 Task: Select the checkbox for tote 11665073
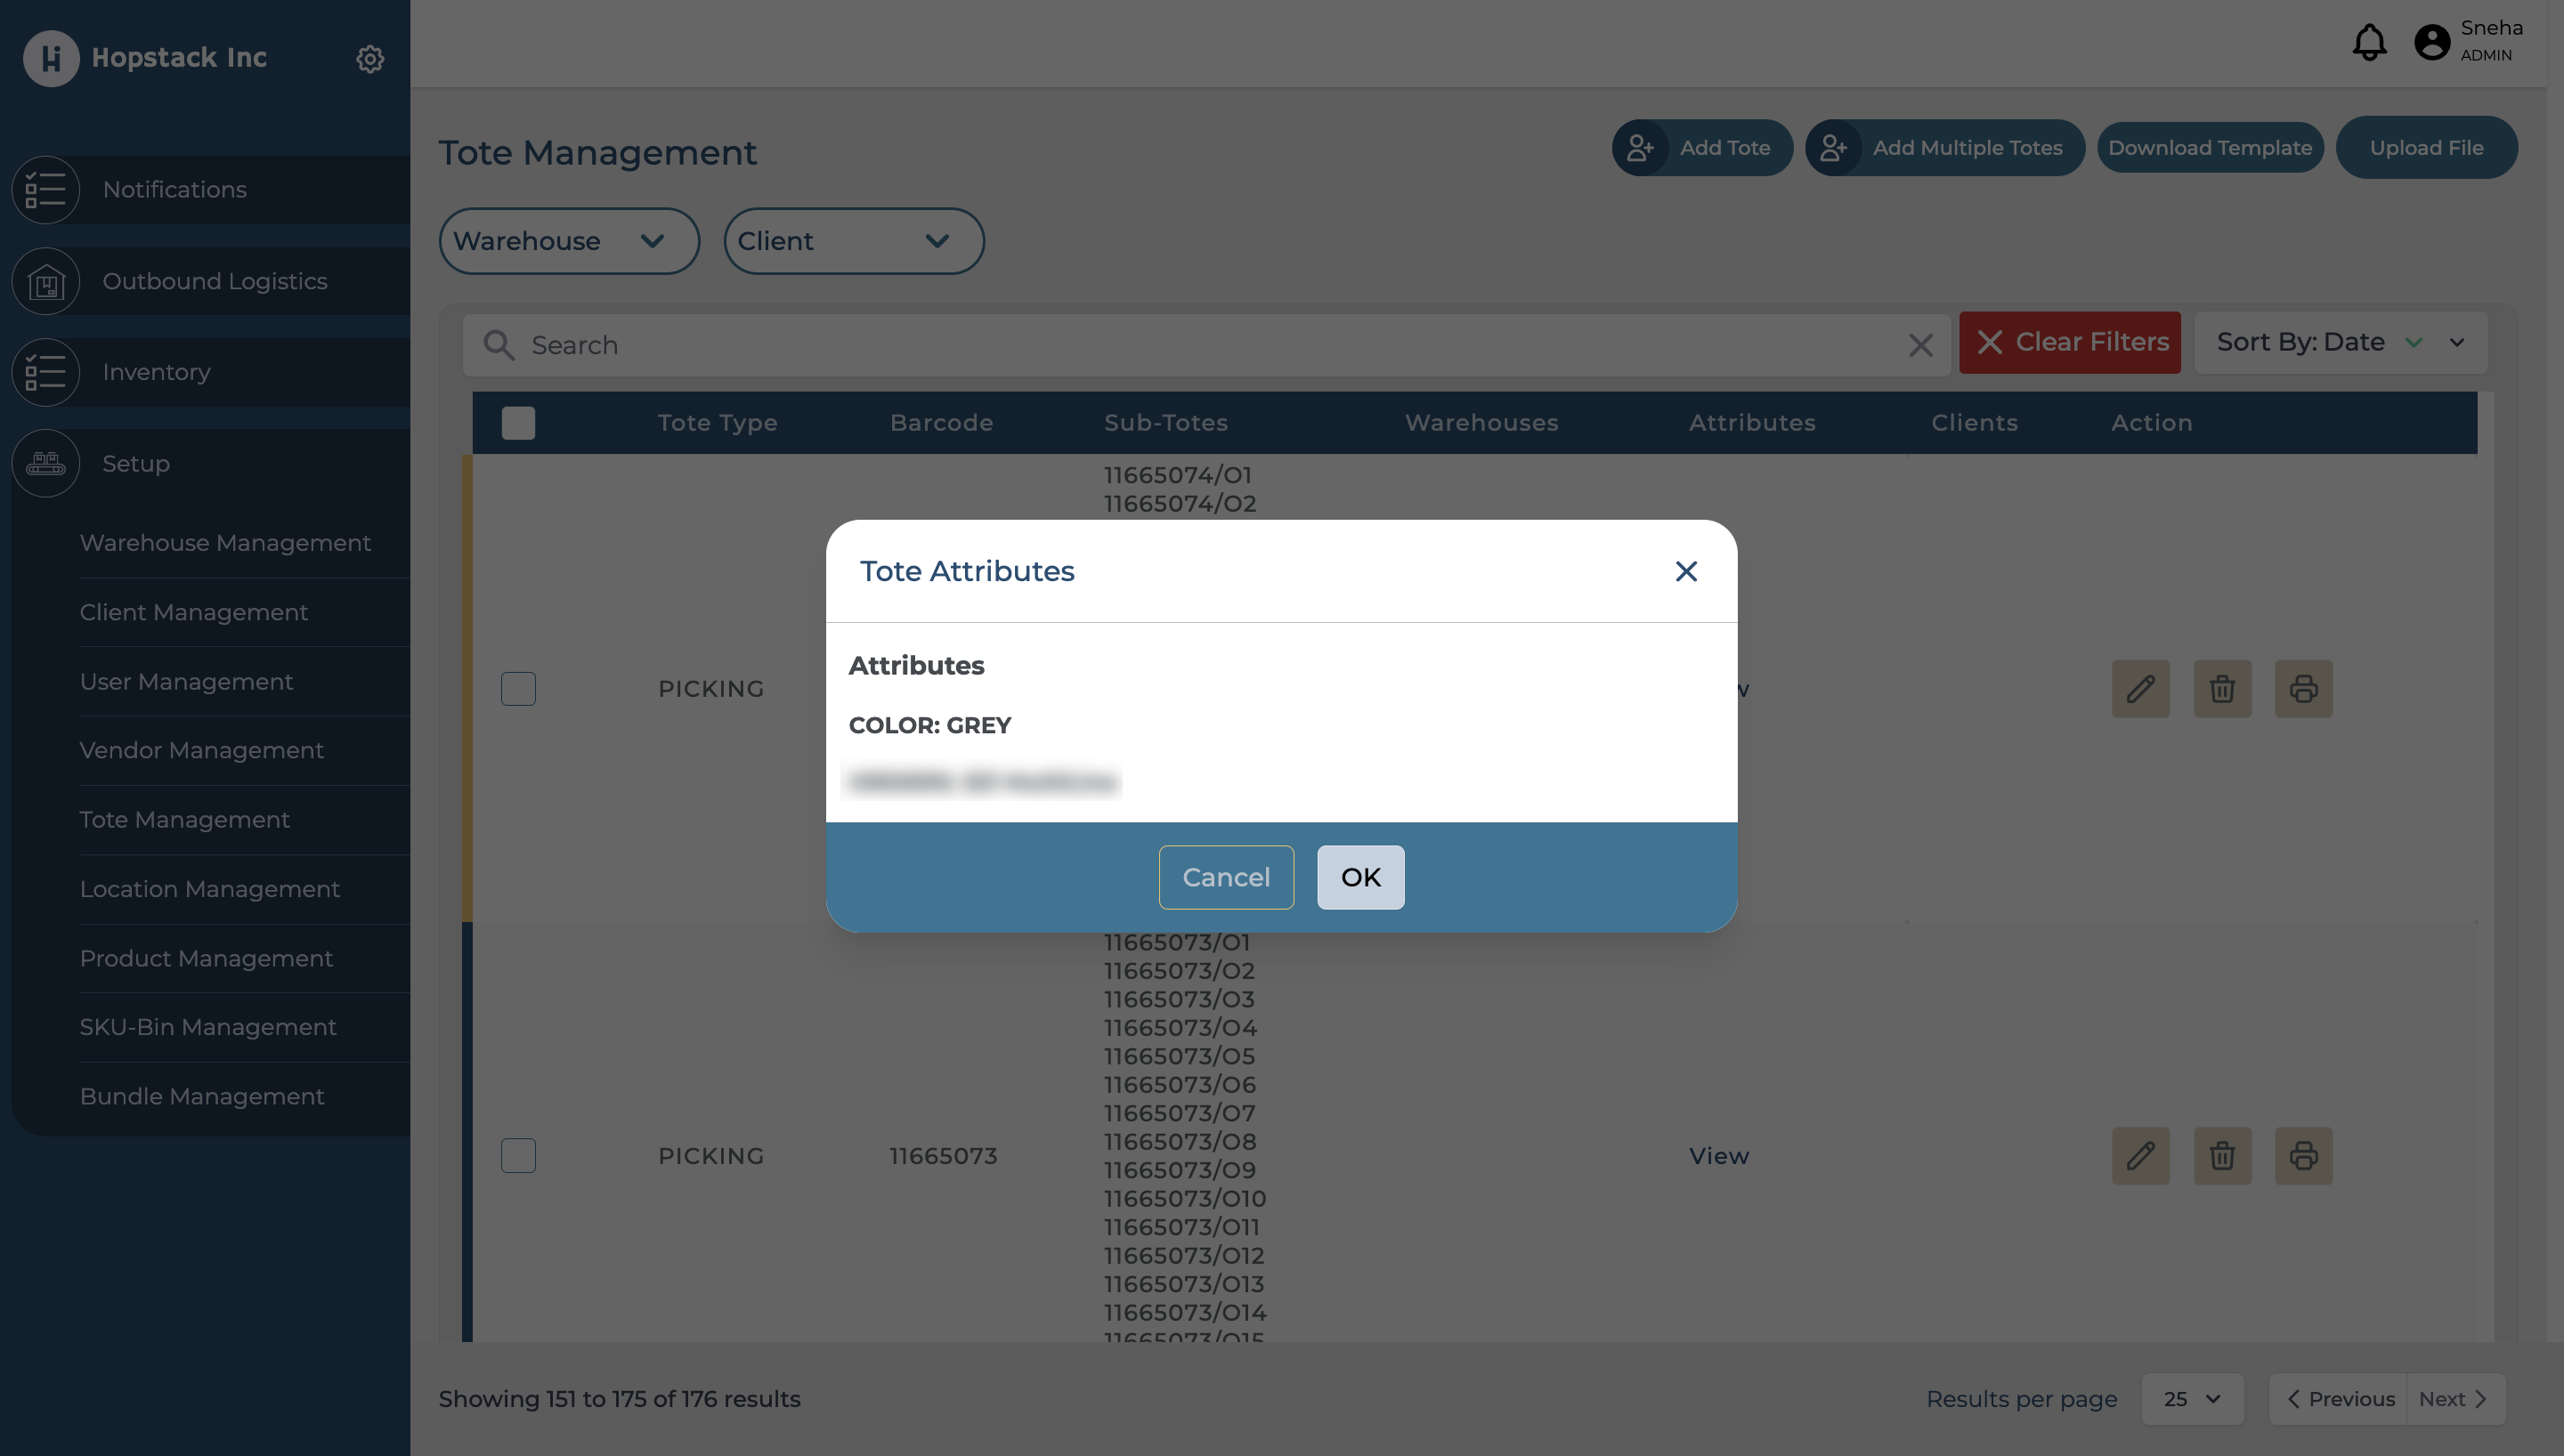pos(518,1156)
